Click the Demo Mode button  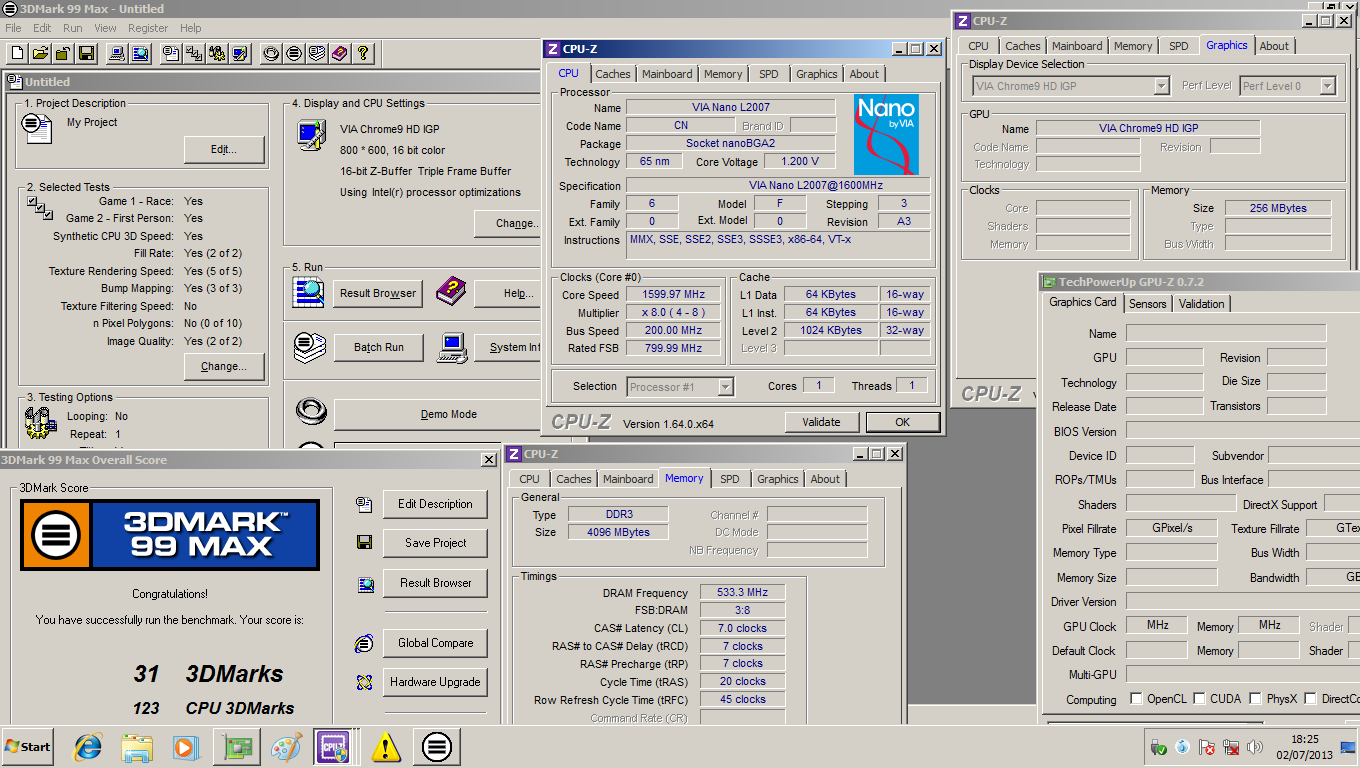click(x=449, y=414)
